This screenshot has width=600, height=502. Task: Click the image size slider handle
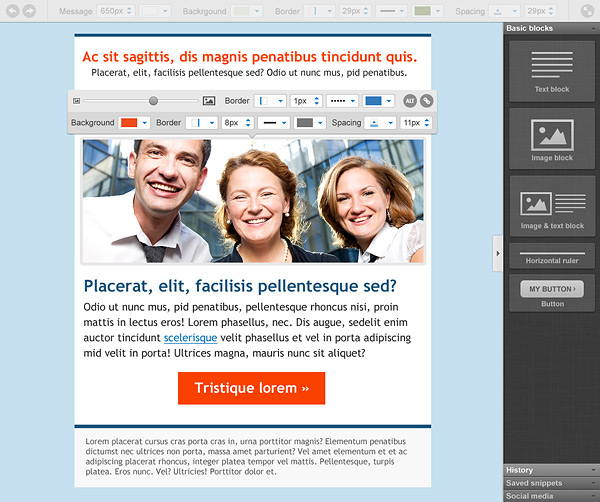(153, 101)
